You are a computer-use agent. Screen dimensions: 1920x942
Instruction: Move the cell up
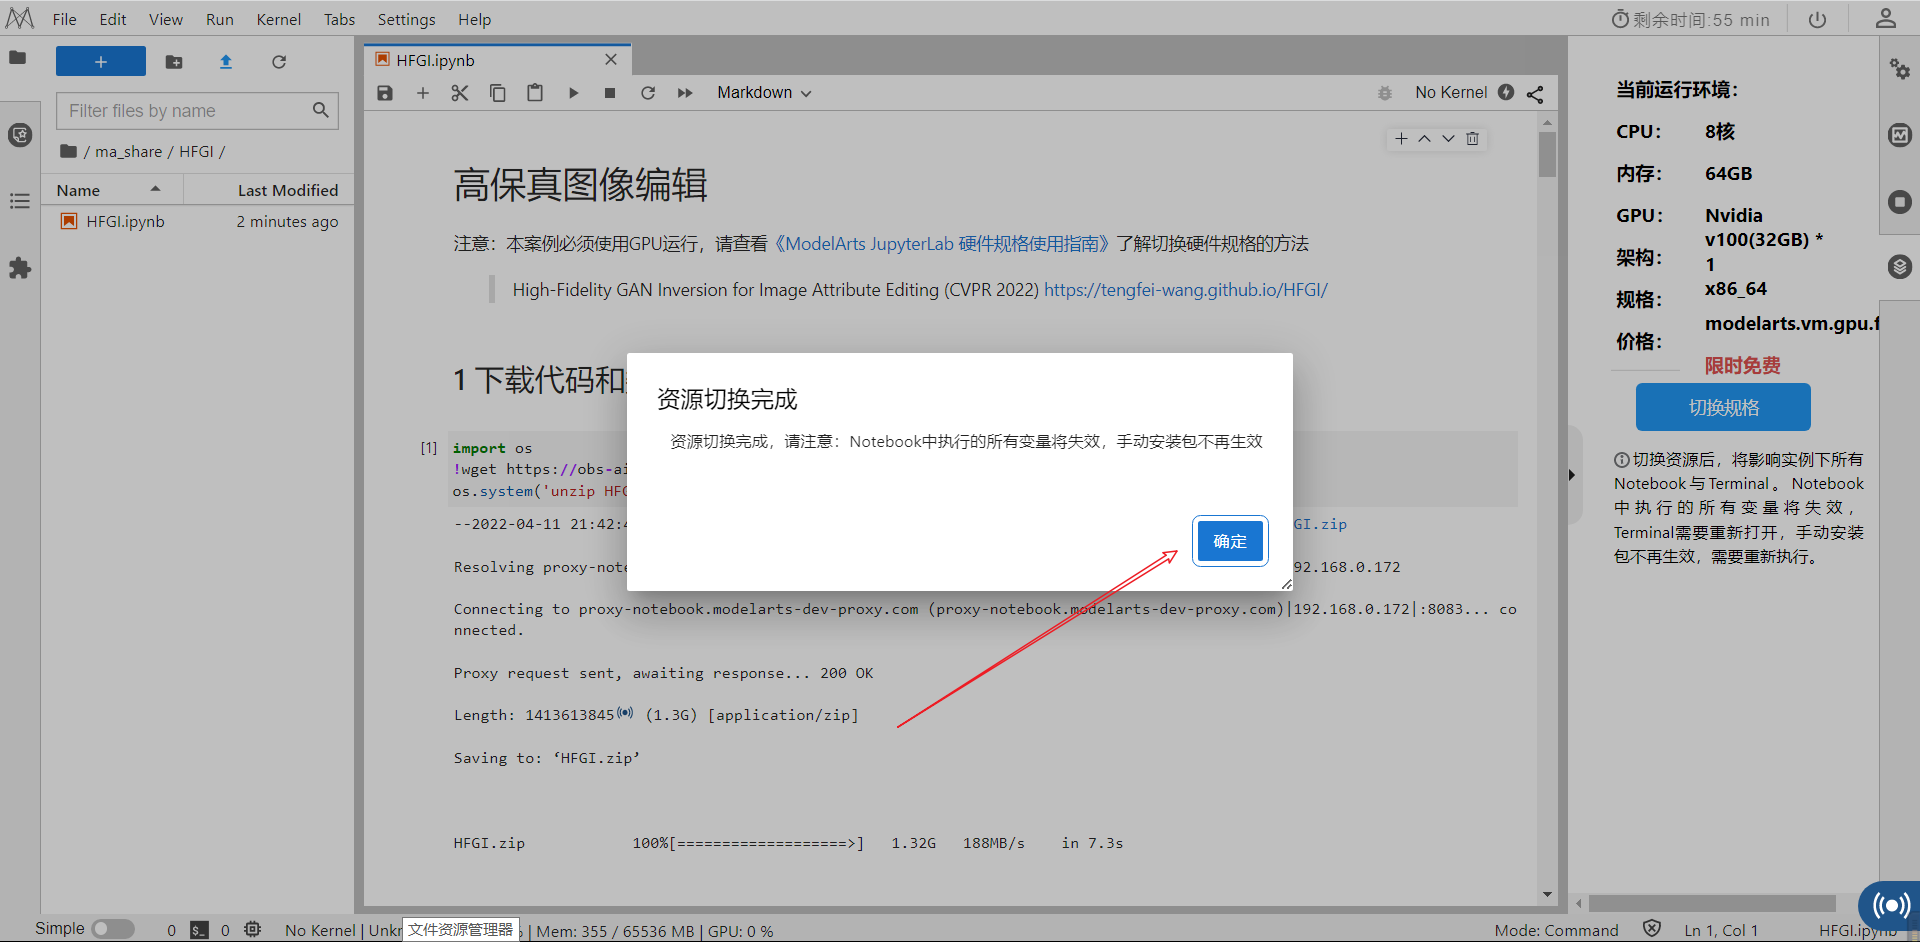pyautogui.click(x=1424, y=139)
